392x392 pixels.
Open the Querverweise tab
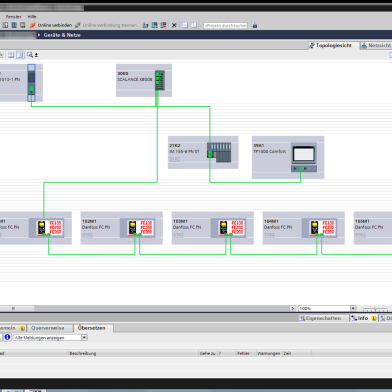tap(48, 328)
